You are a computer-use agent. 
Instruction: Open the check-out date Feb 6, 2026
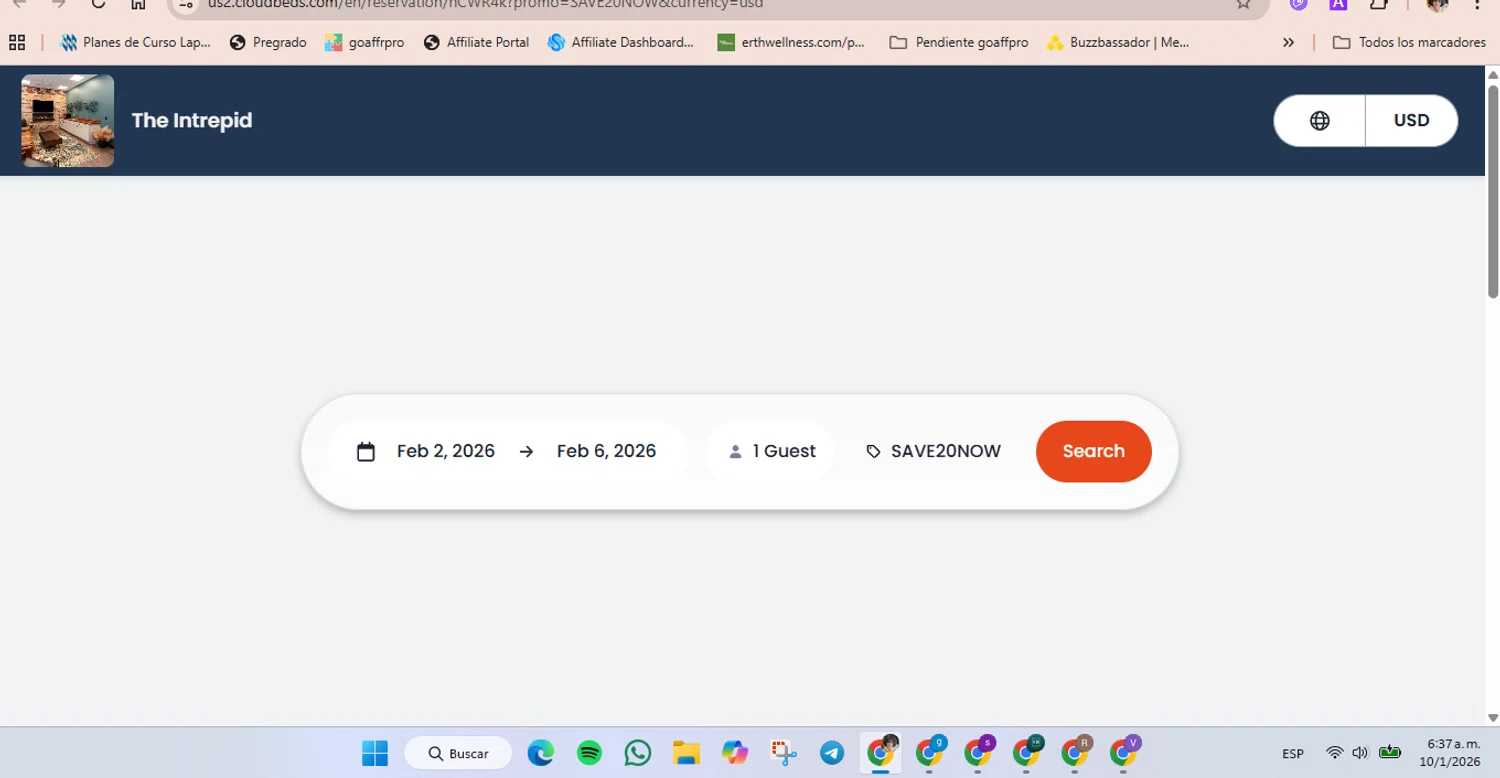(606, 451)
